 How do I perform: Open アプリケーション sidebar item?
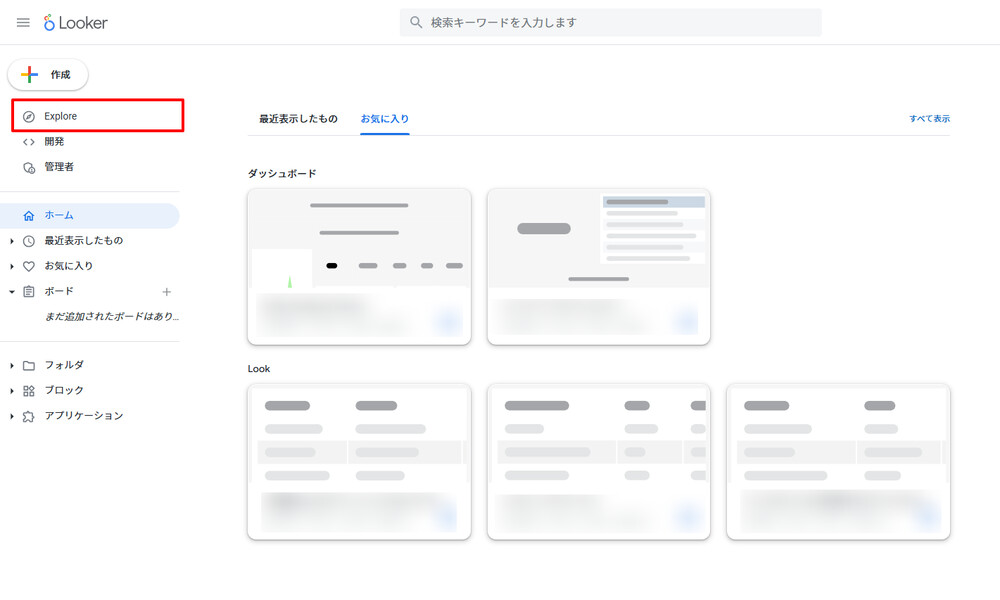(x=84, y=416)
